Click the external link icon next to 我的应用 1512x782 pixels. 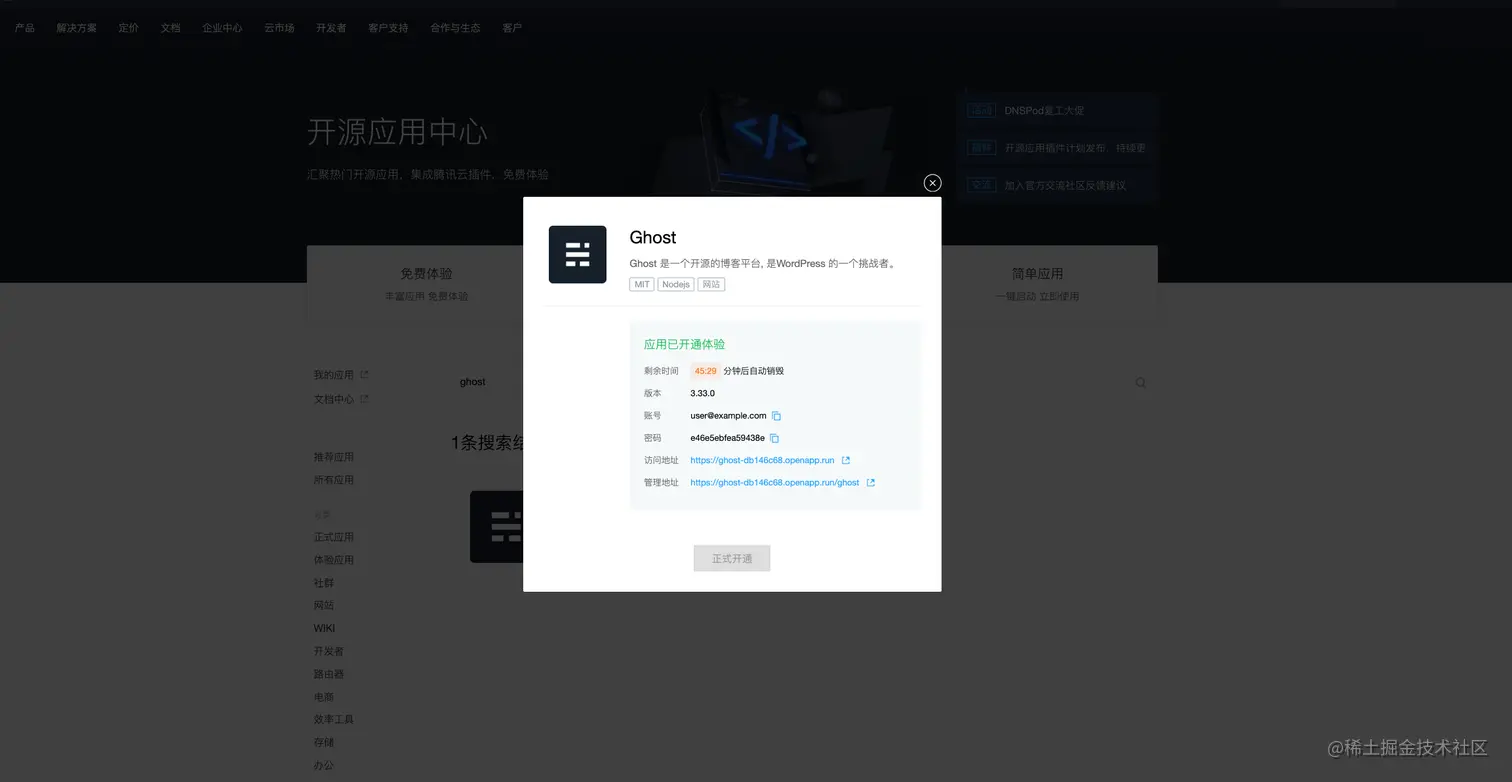pos(364,375)
